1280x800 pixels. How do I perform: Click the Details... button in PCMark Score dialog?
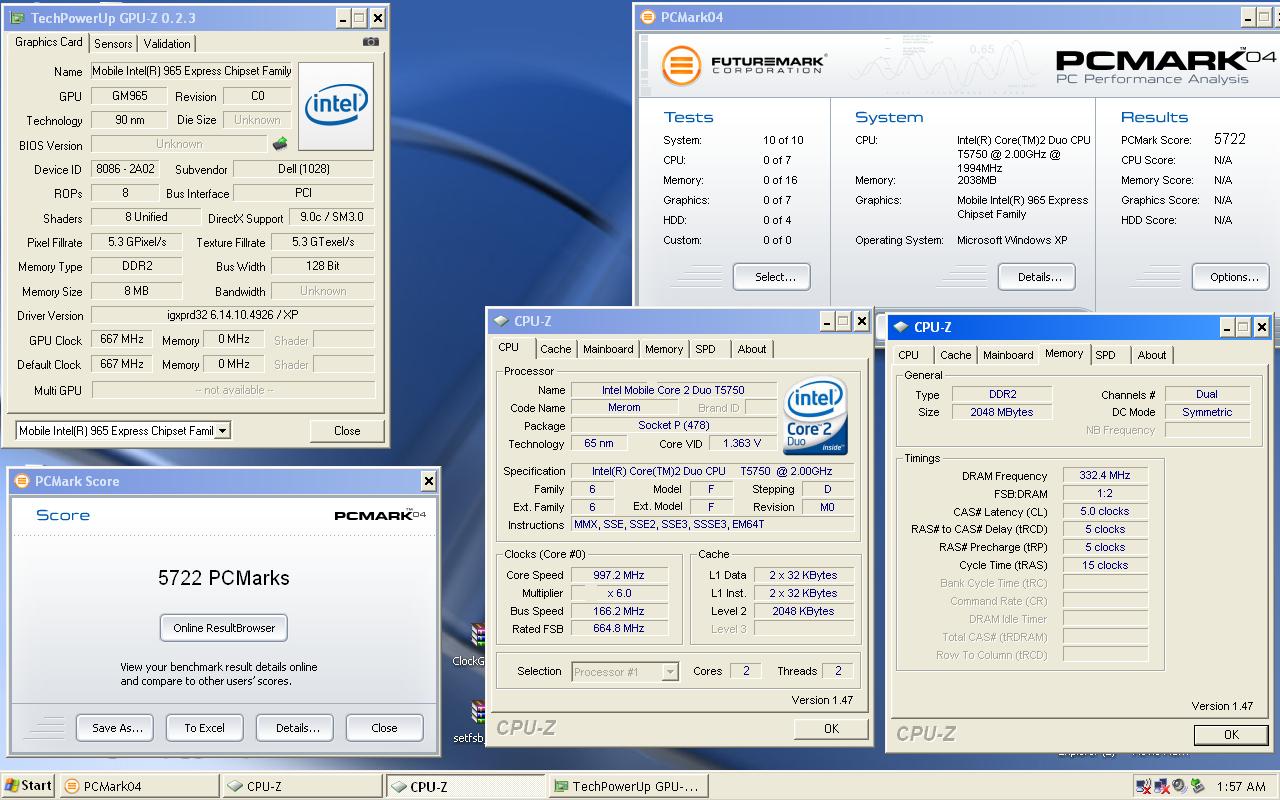tap(297, 728)
